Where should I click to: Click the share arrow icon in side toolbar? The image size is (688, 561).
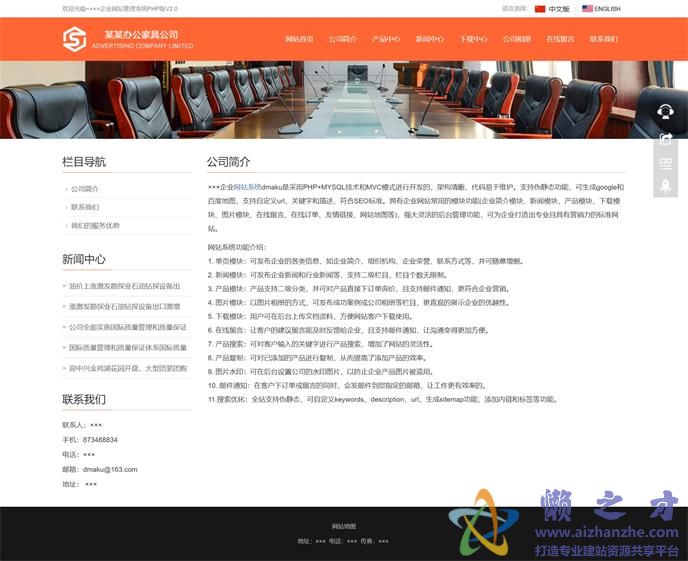tap(666, 139)
